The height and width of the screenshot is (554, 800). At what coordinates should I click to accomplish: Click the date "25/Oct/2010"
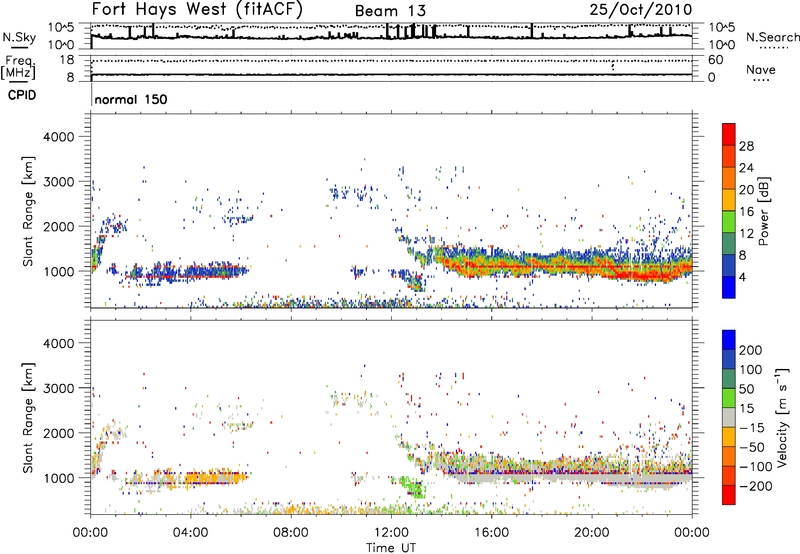click(641, 9)
